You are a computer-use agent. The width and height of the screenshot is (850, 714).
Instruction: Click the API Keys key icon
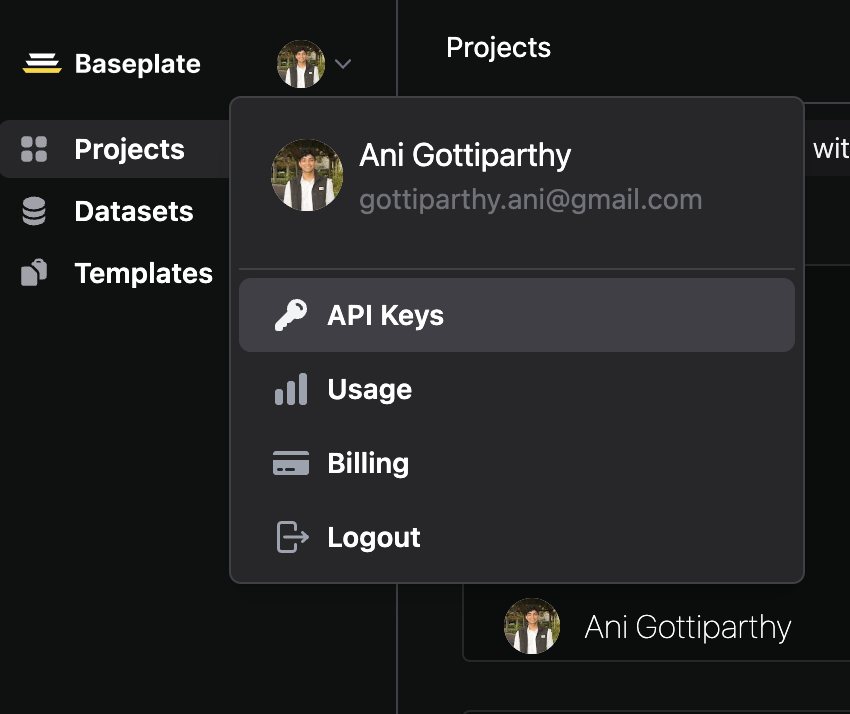(x=291, y=316)
